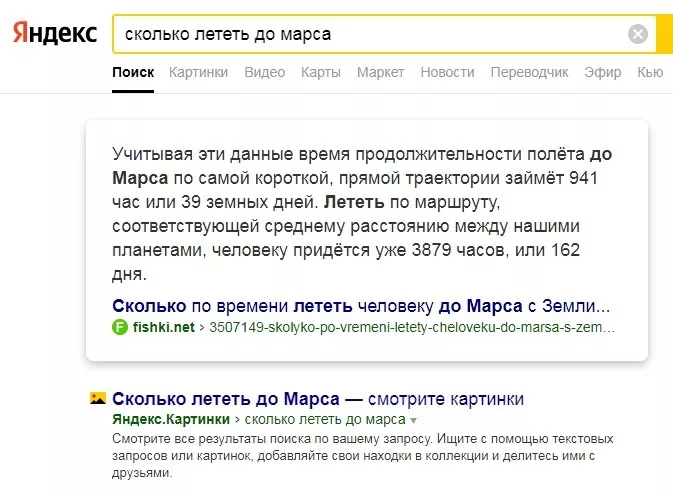Click 'сколько лететь до марса' breadcrumb link

[325, 419]
